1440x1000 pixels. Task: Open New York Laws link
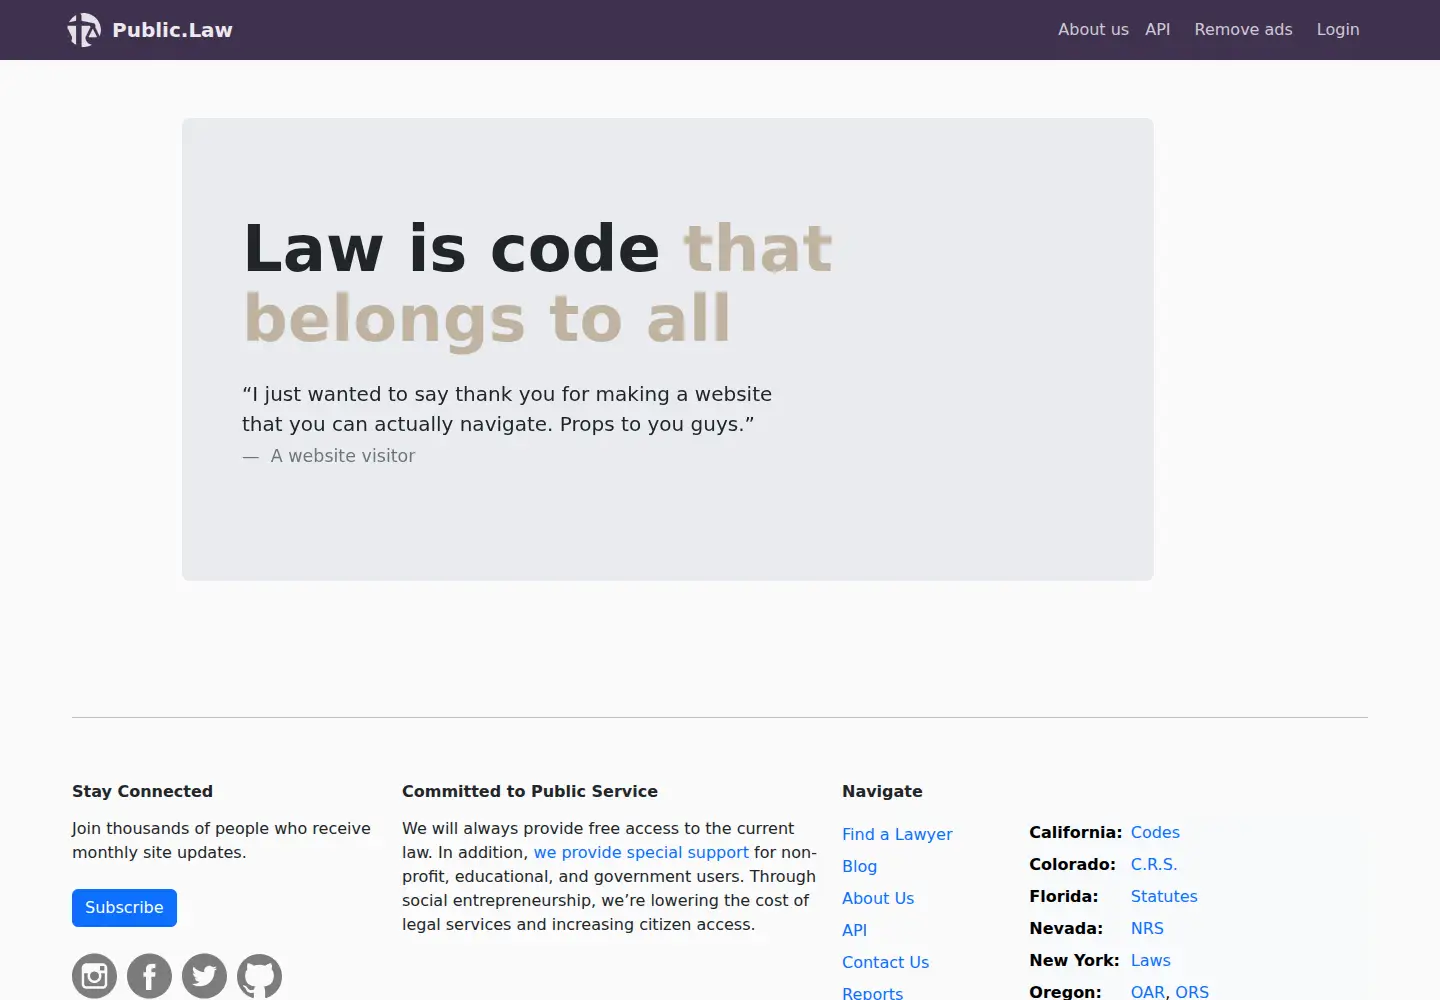(x=1150, y=960)
